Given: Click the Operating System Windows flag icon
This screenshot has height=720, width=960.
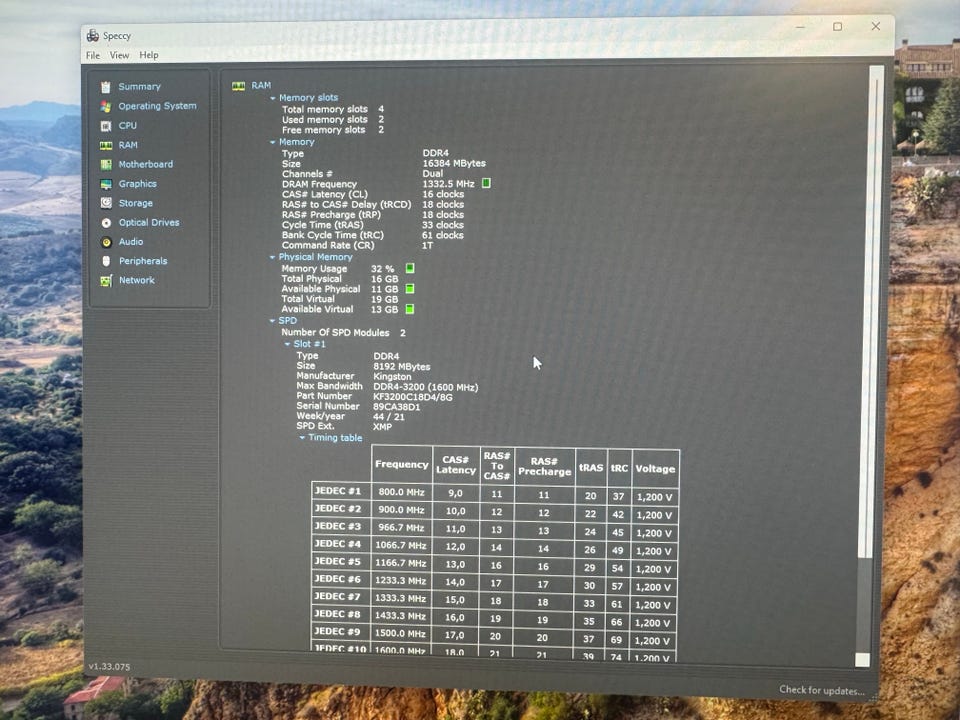Looking at the screenshot, I should tap(106, 107).
